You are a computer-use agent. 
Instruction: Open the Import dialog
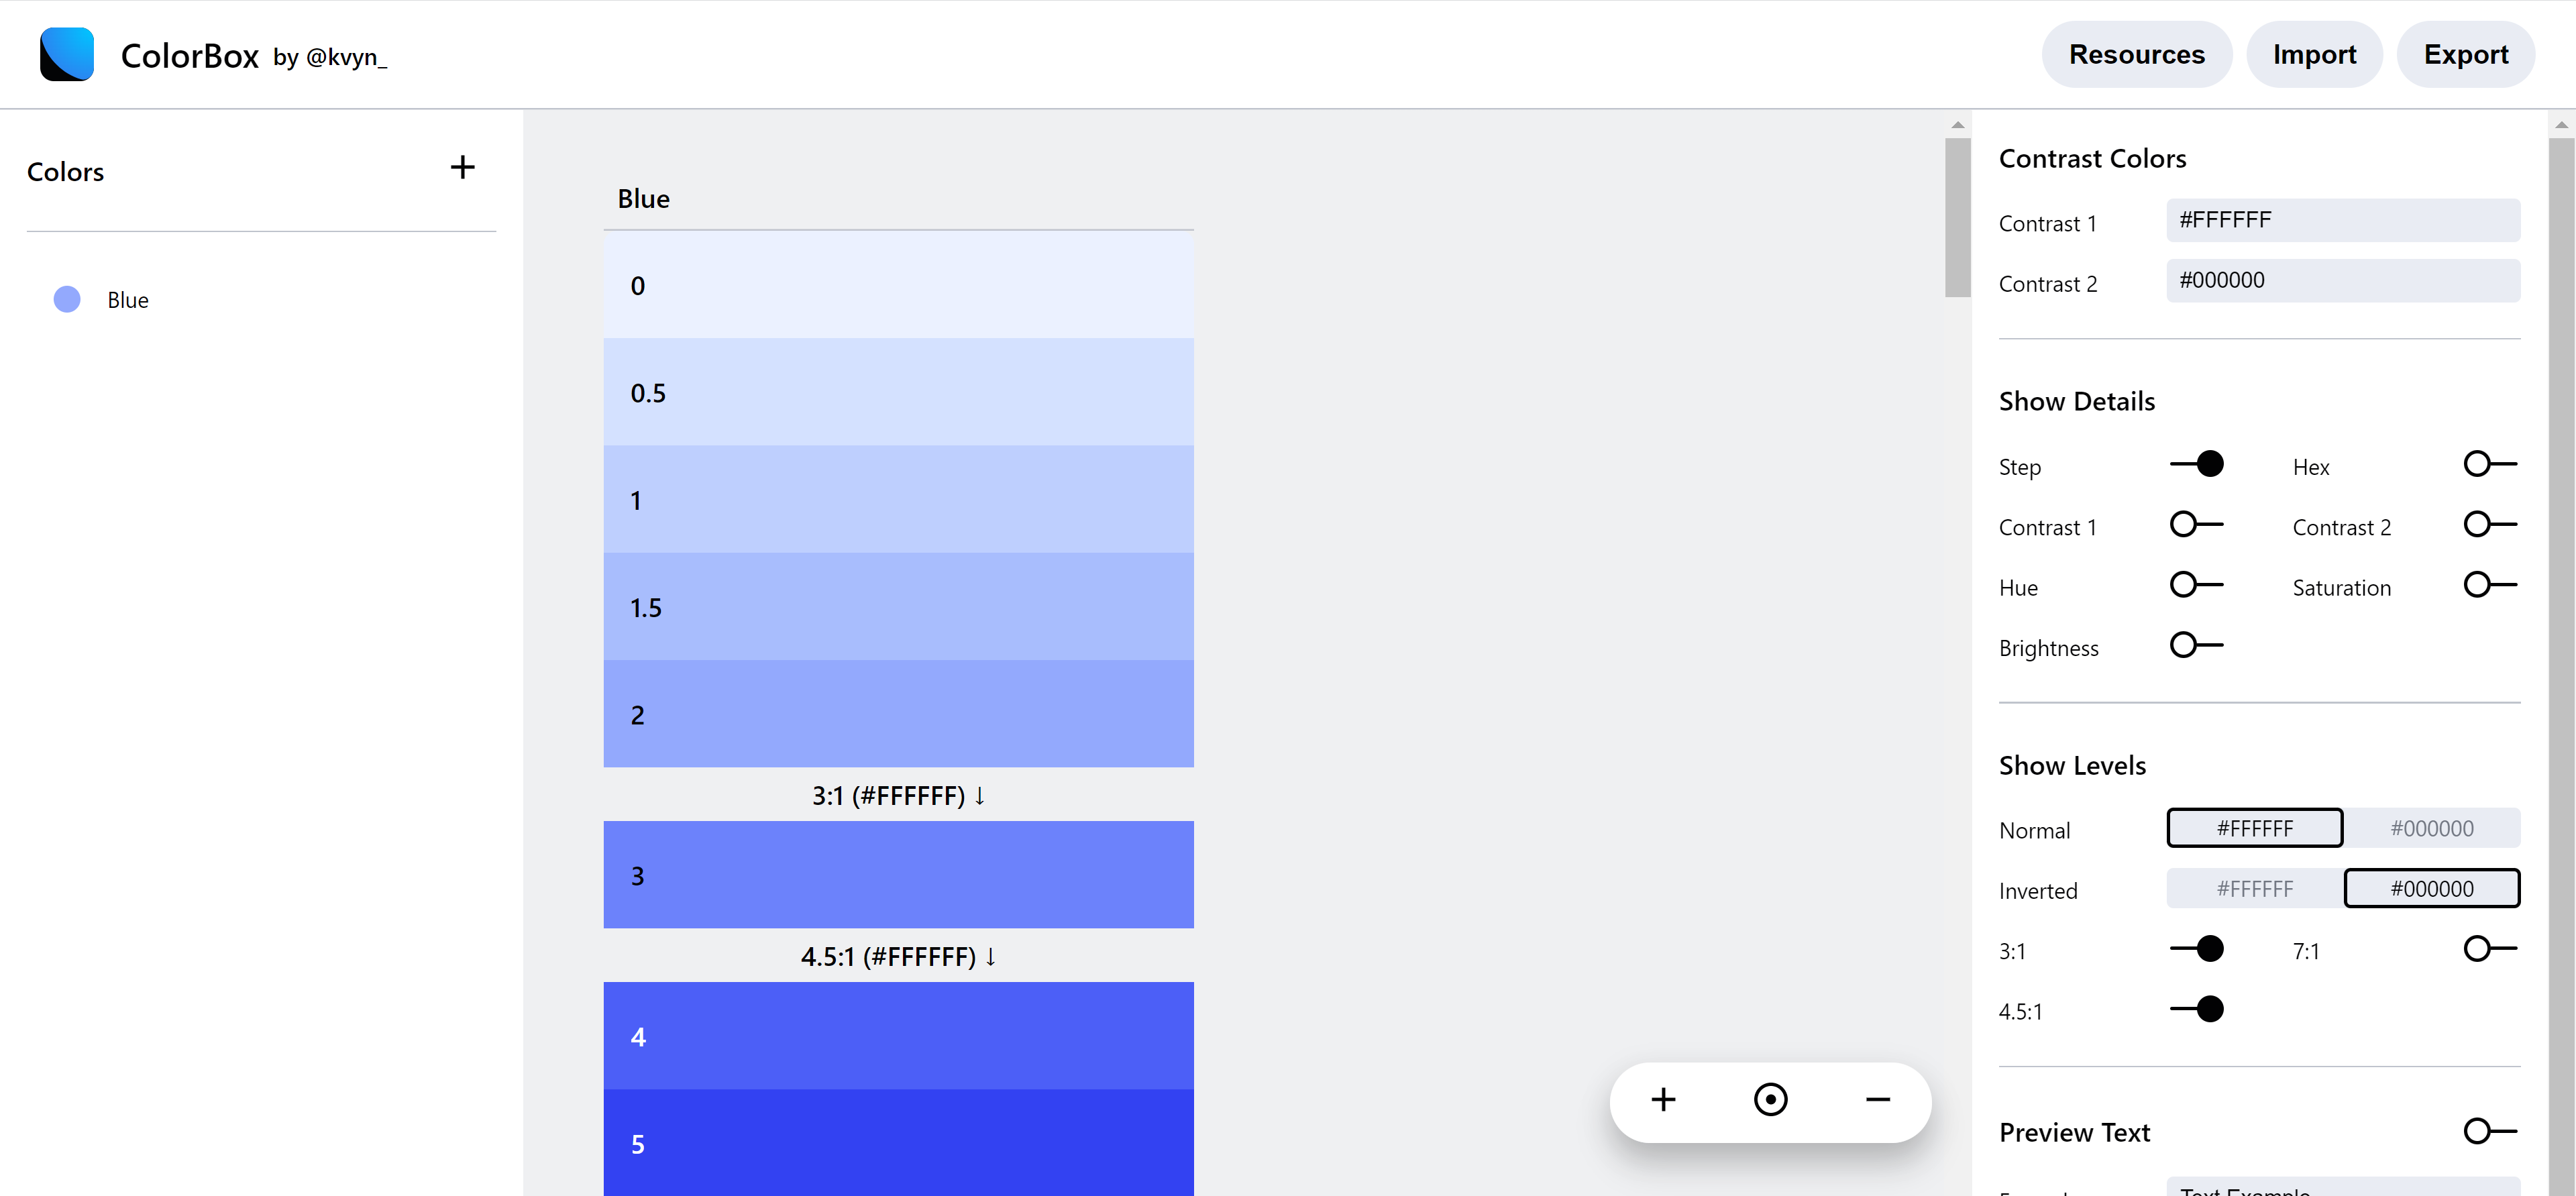[x=2314, y=55]
